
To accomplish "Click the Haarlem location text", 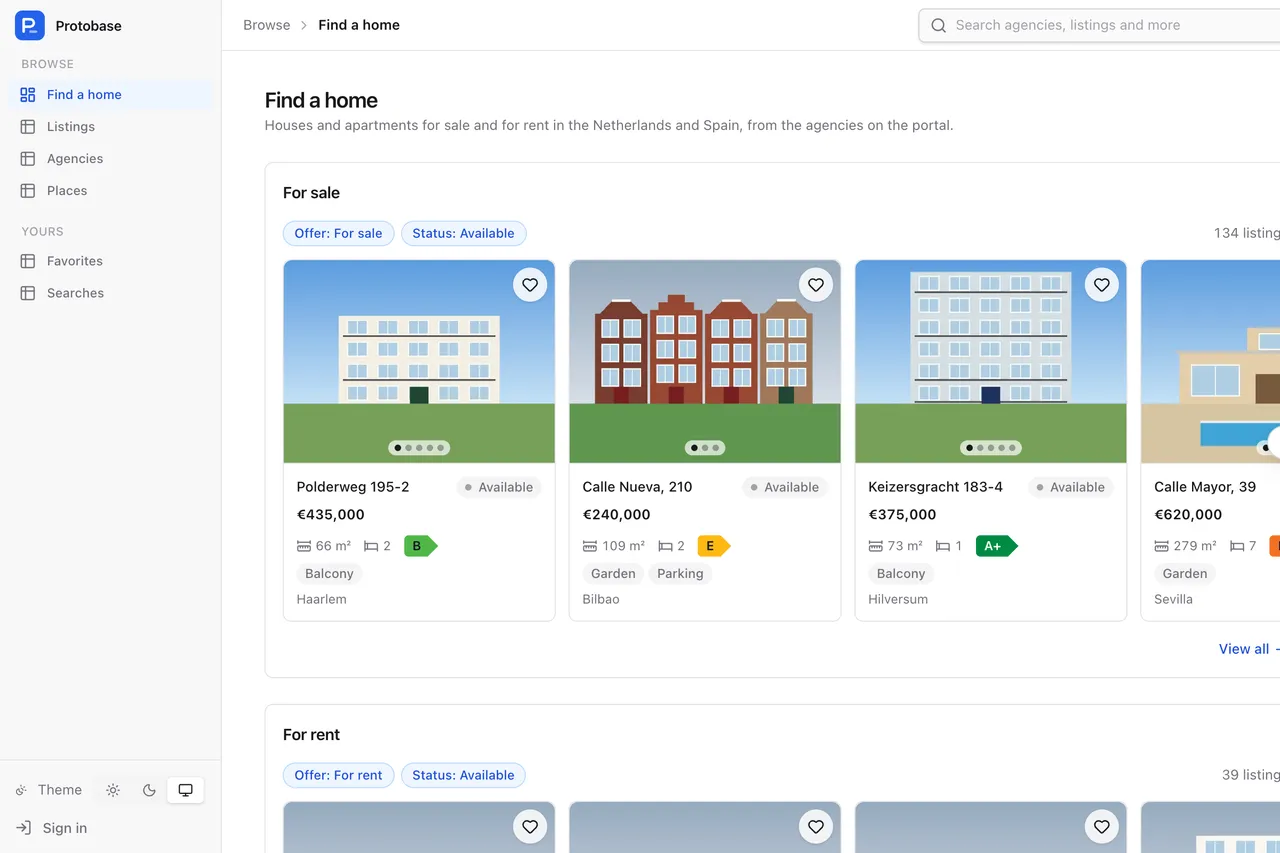I will [x=321, y=600].
